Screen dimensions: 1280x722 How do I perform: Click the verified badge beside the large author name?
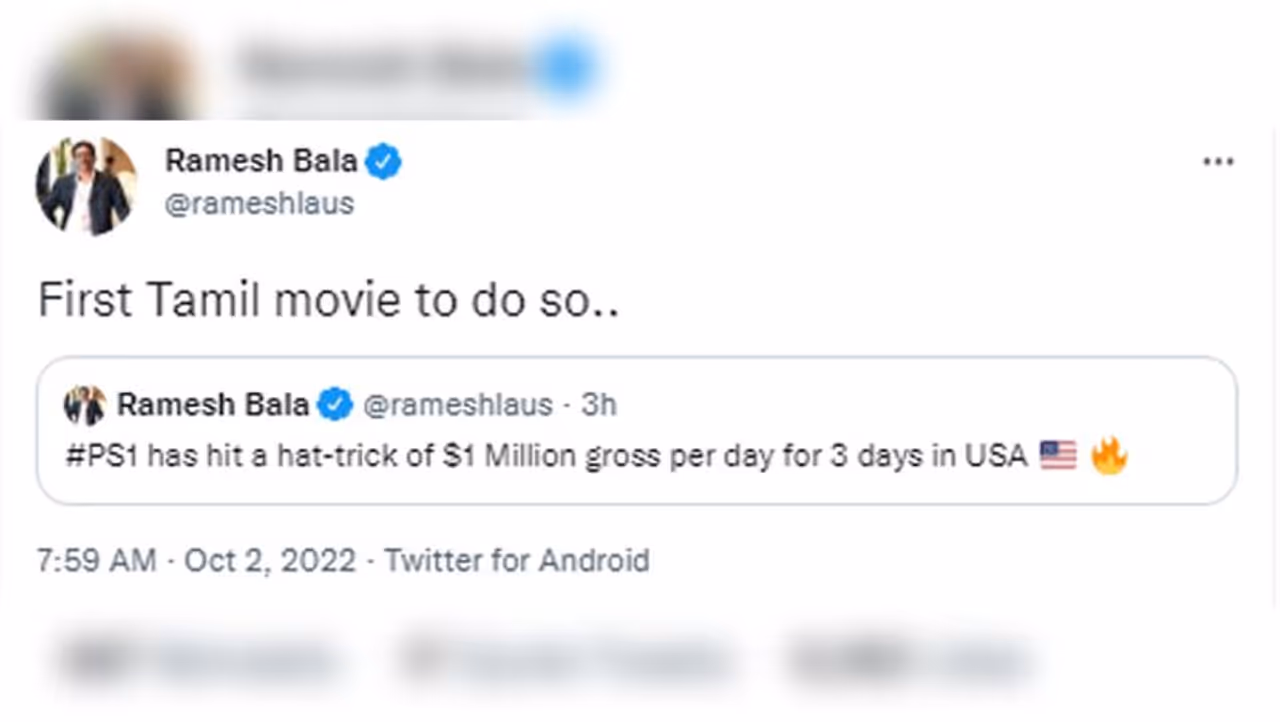point(383,161)
